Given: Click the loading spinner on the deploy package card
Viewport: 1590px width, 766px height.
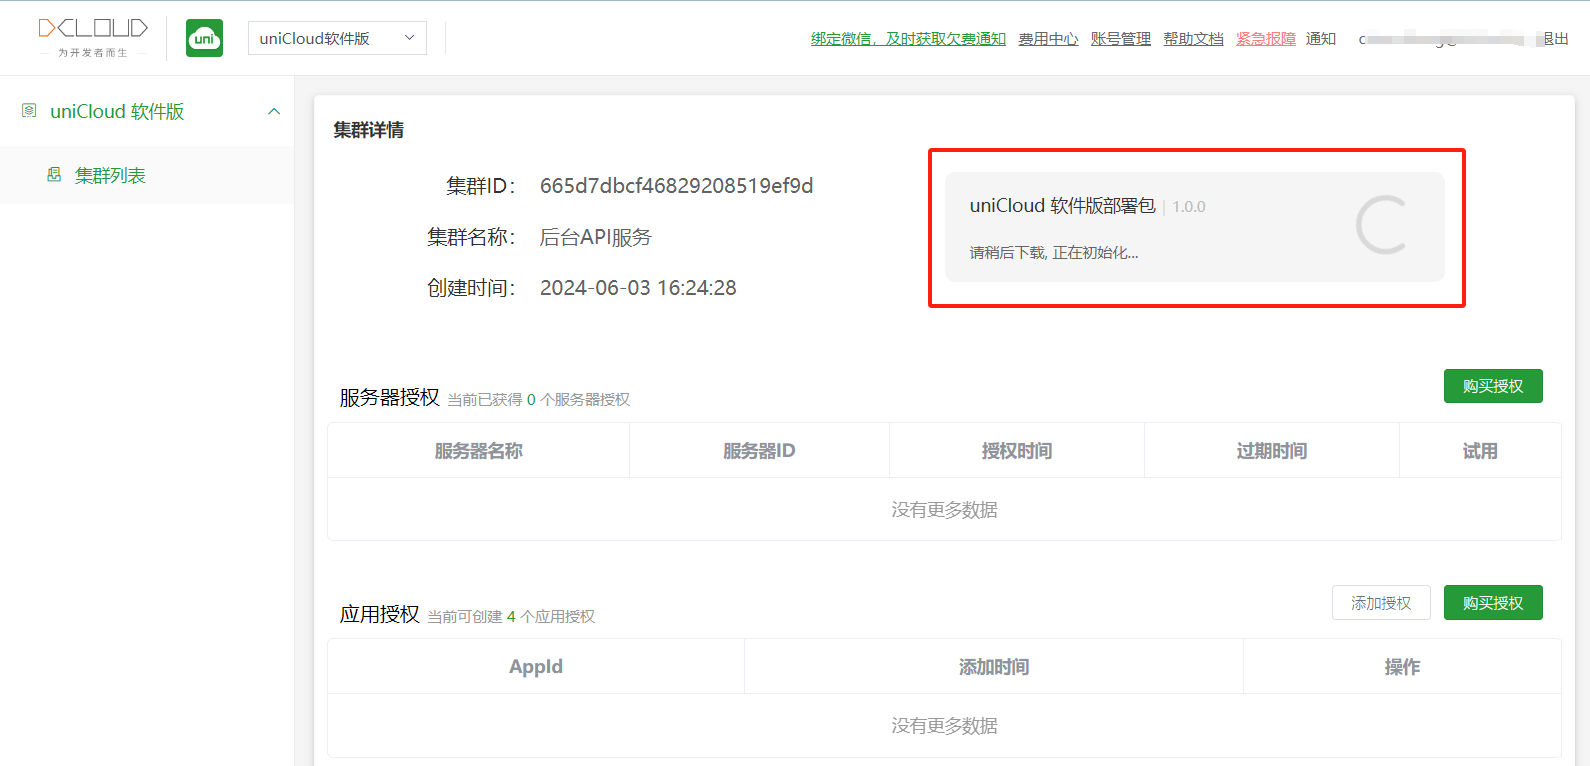Looking at the screenshot, I should click(1382, 225).
